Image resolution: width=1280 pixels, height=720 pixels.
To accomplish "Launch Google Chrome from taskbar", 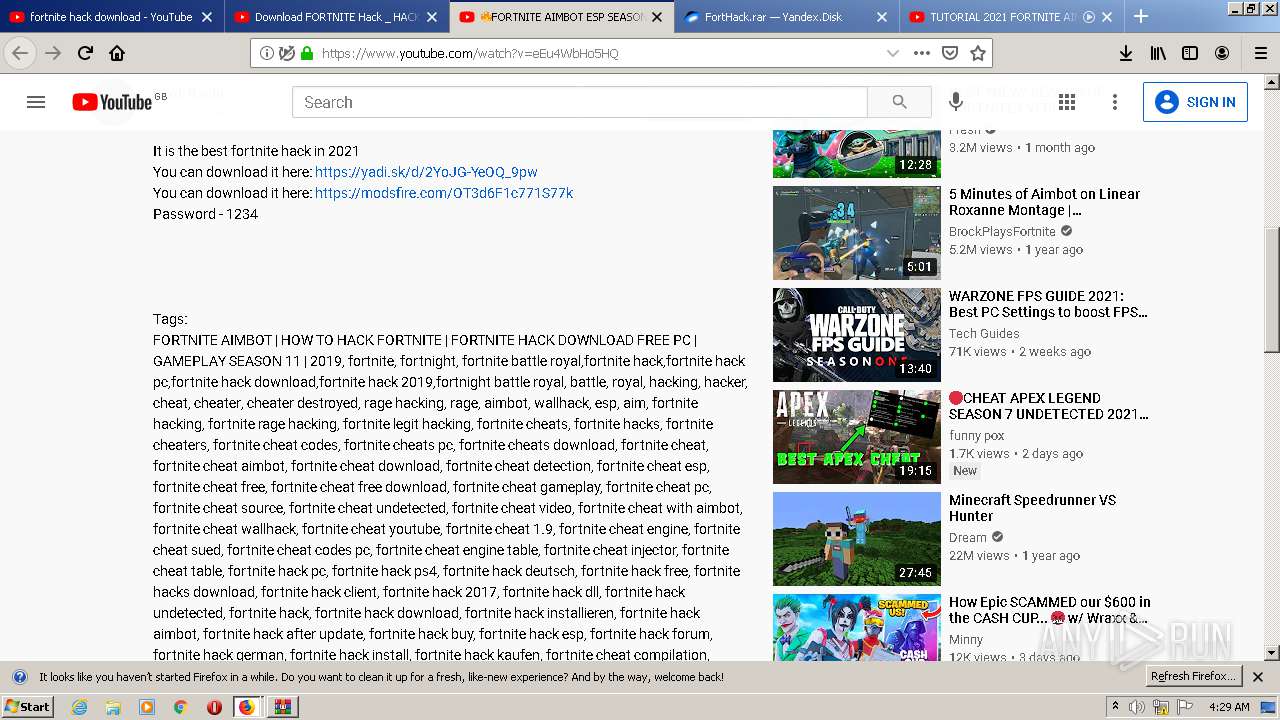I will click(180, 707).
